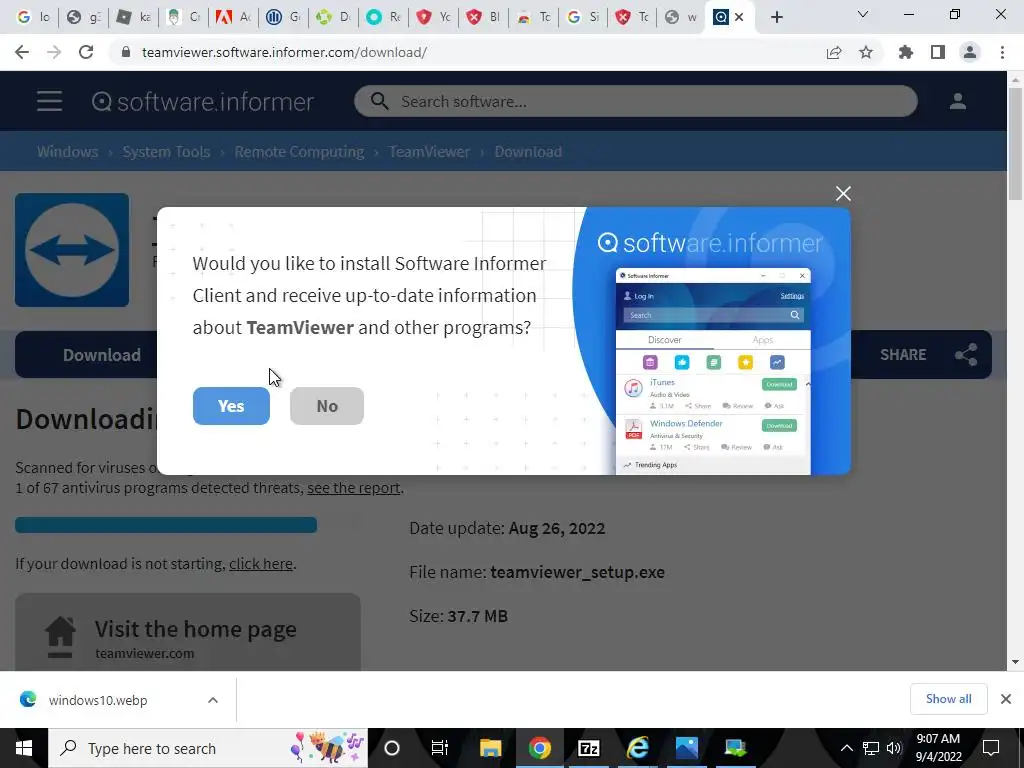This screenshot has width=1024, height=768.
Task: Close the active Software Informer tab
Action: (739, 17)
